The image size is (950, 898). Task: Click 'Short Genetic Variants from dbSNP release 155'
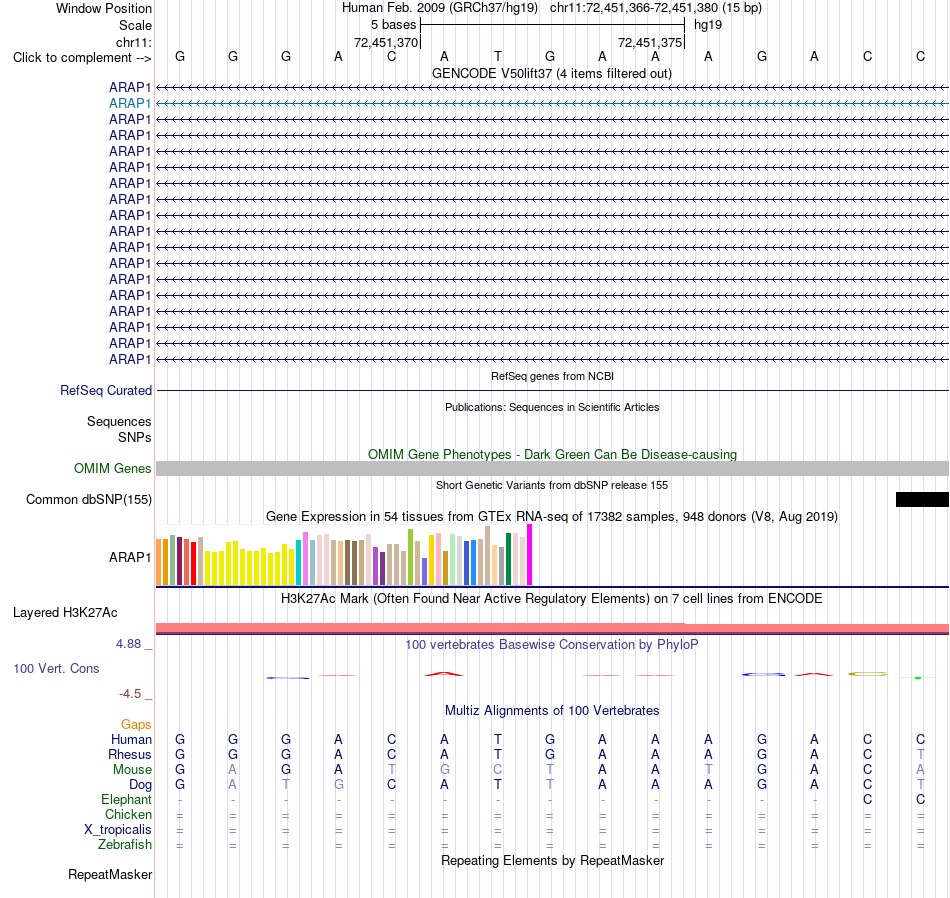point(552,485)
